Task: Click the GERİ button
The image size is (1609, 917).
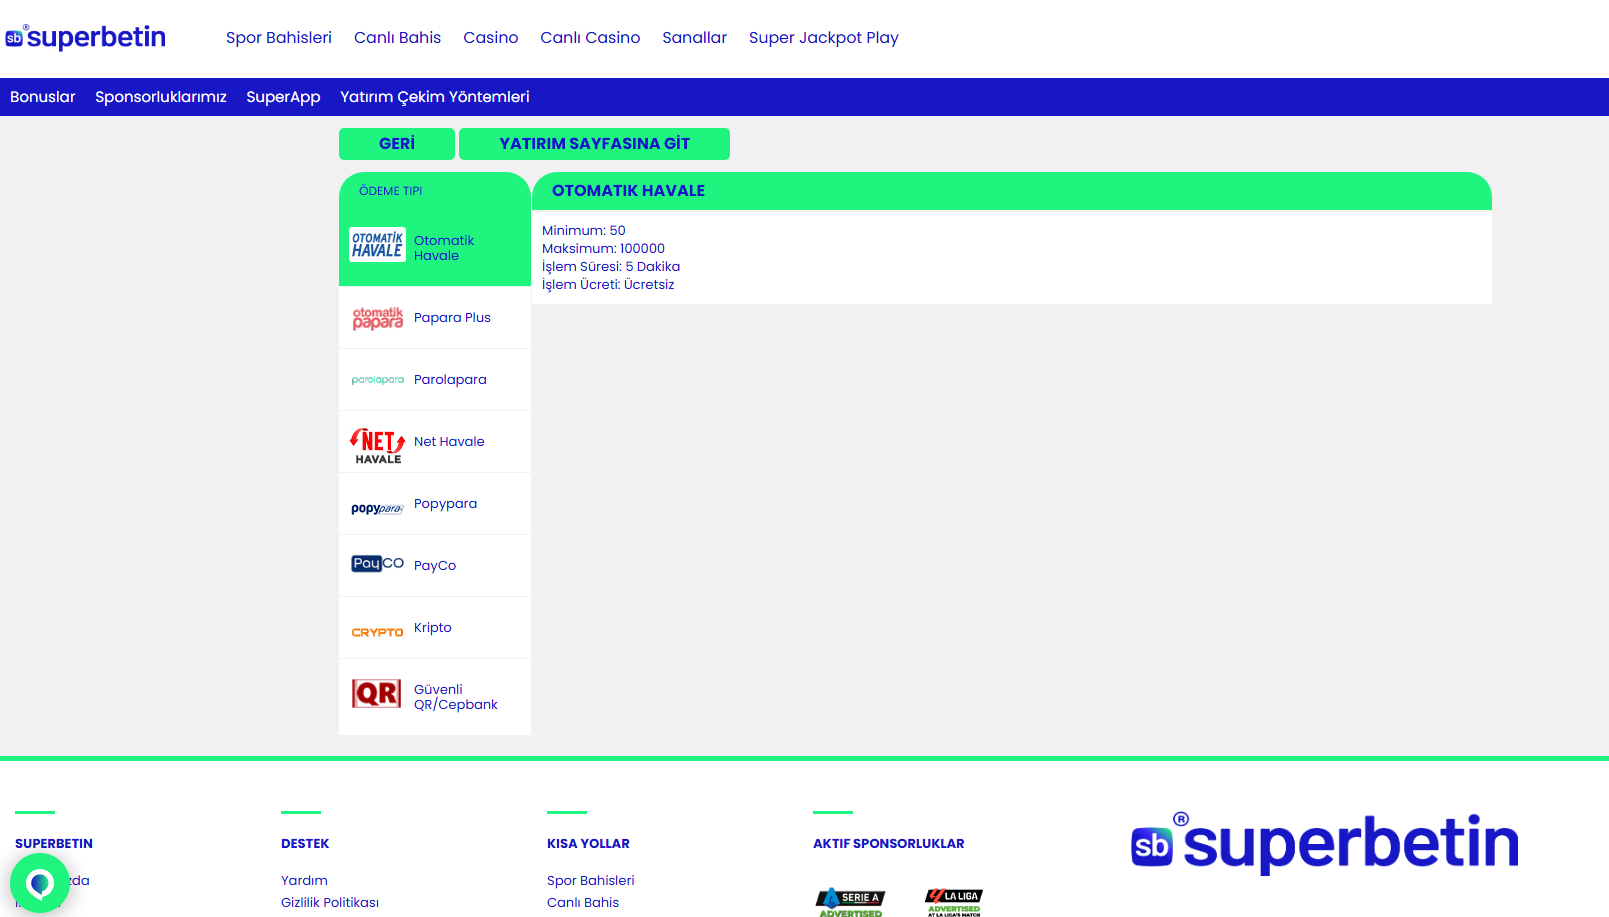Action: click(x=397, y=144)
